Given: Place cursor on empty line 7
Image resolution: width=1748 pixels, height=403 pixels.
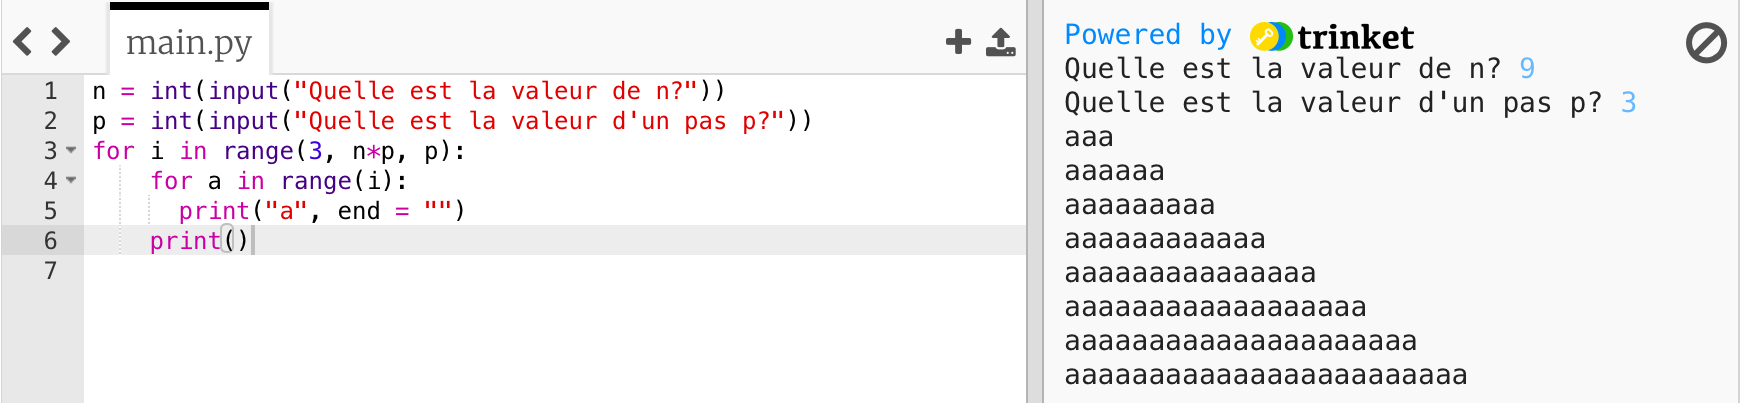Looking at the screenshot, I should (400, 271).
